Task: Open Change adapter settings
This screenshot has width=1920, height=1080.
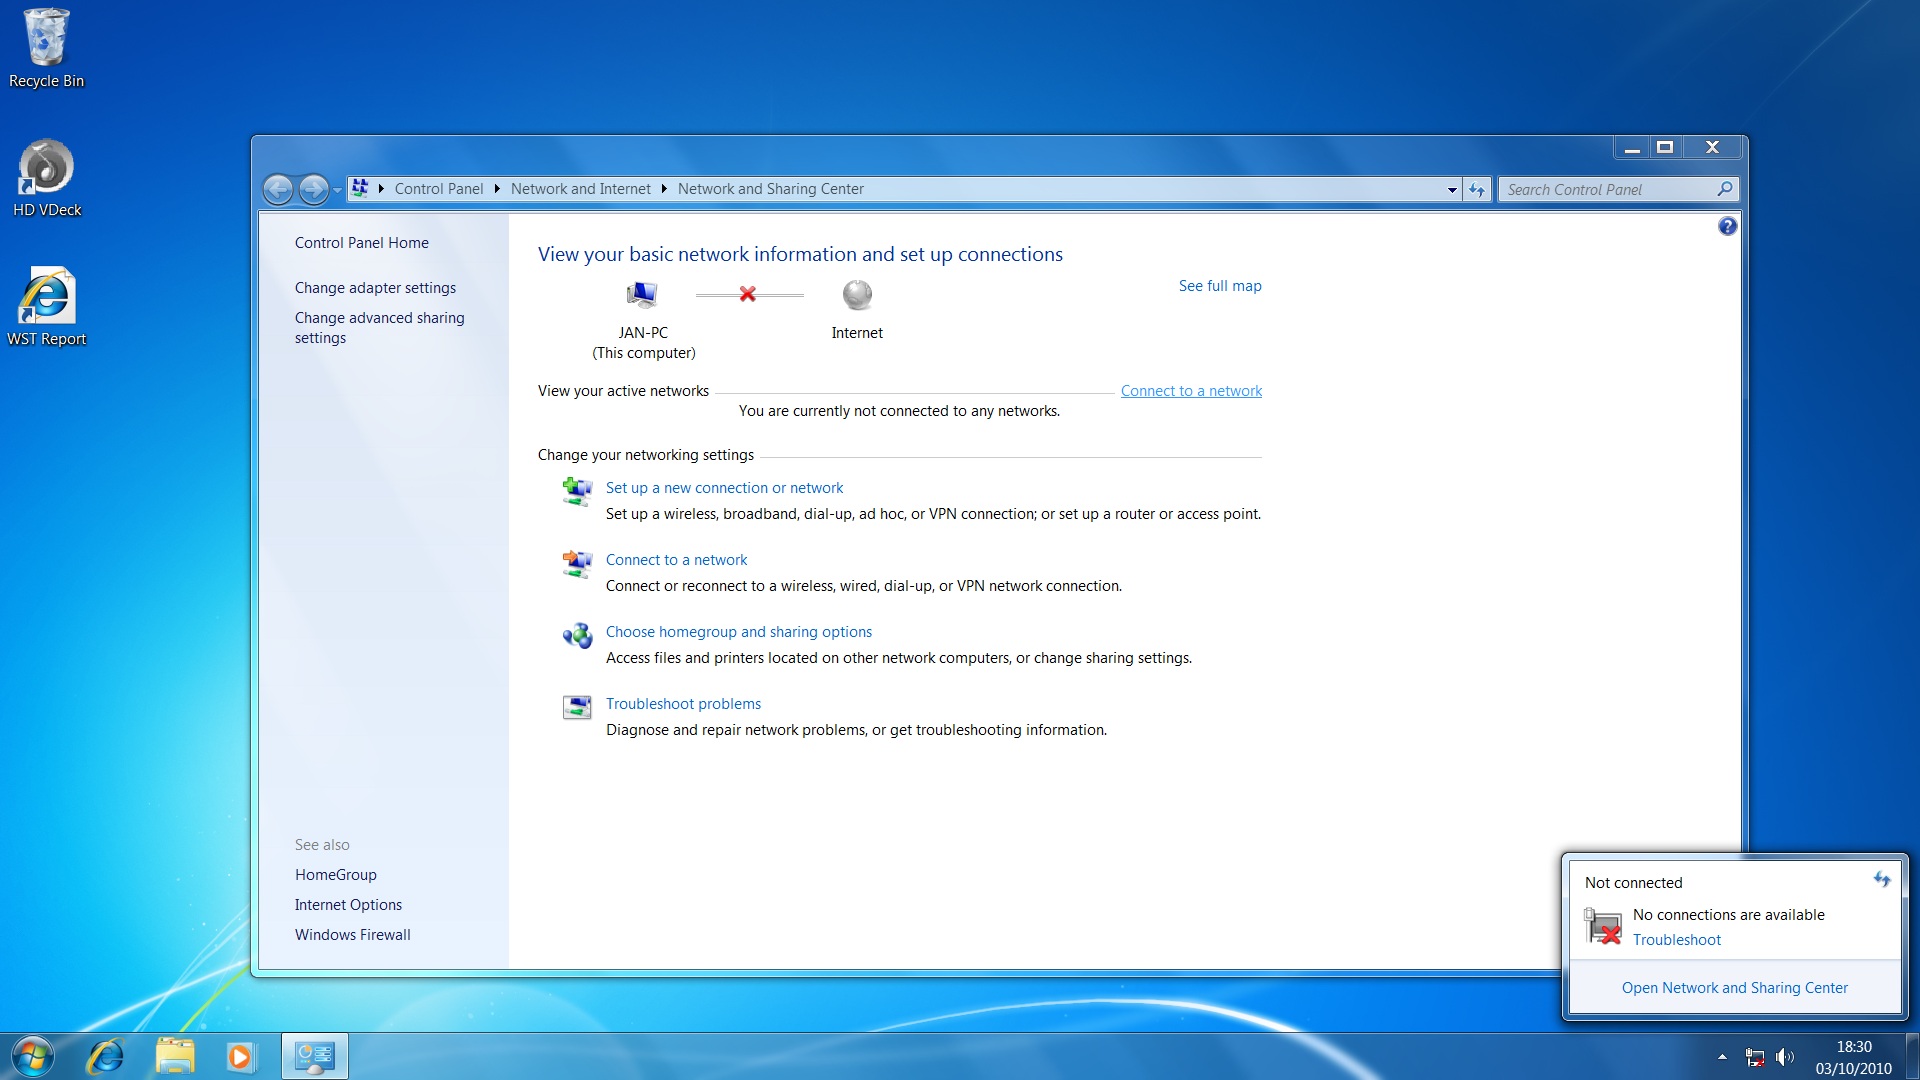Action: [x=375, y=288]
